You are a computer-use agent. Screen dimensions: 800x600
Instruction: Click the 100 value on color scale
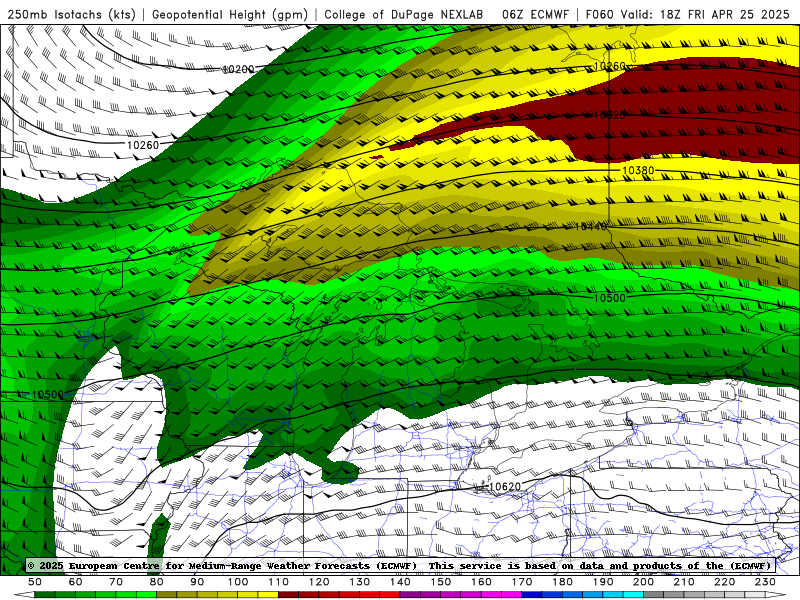point(238,582)
